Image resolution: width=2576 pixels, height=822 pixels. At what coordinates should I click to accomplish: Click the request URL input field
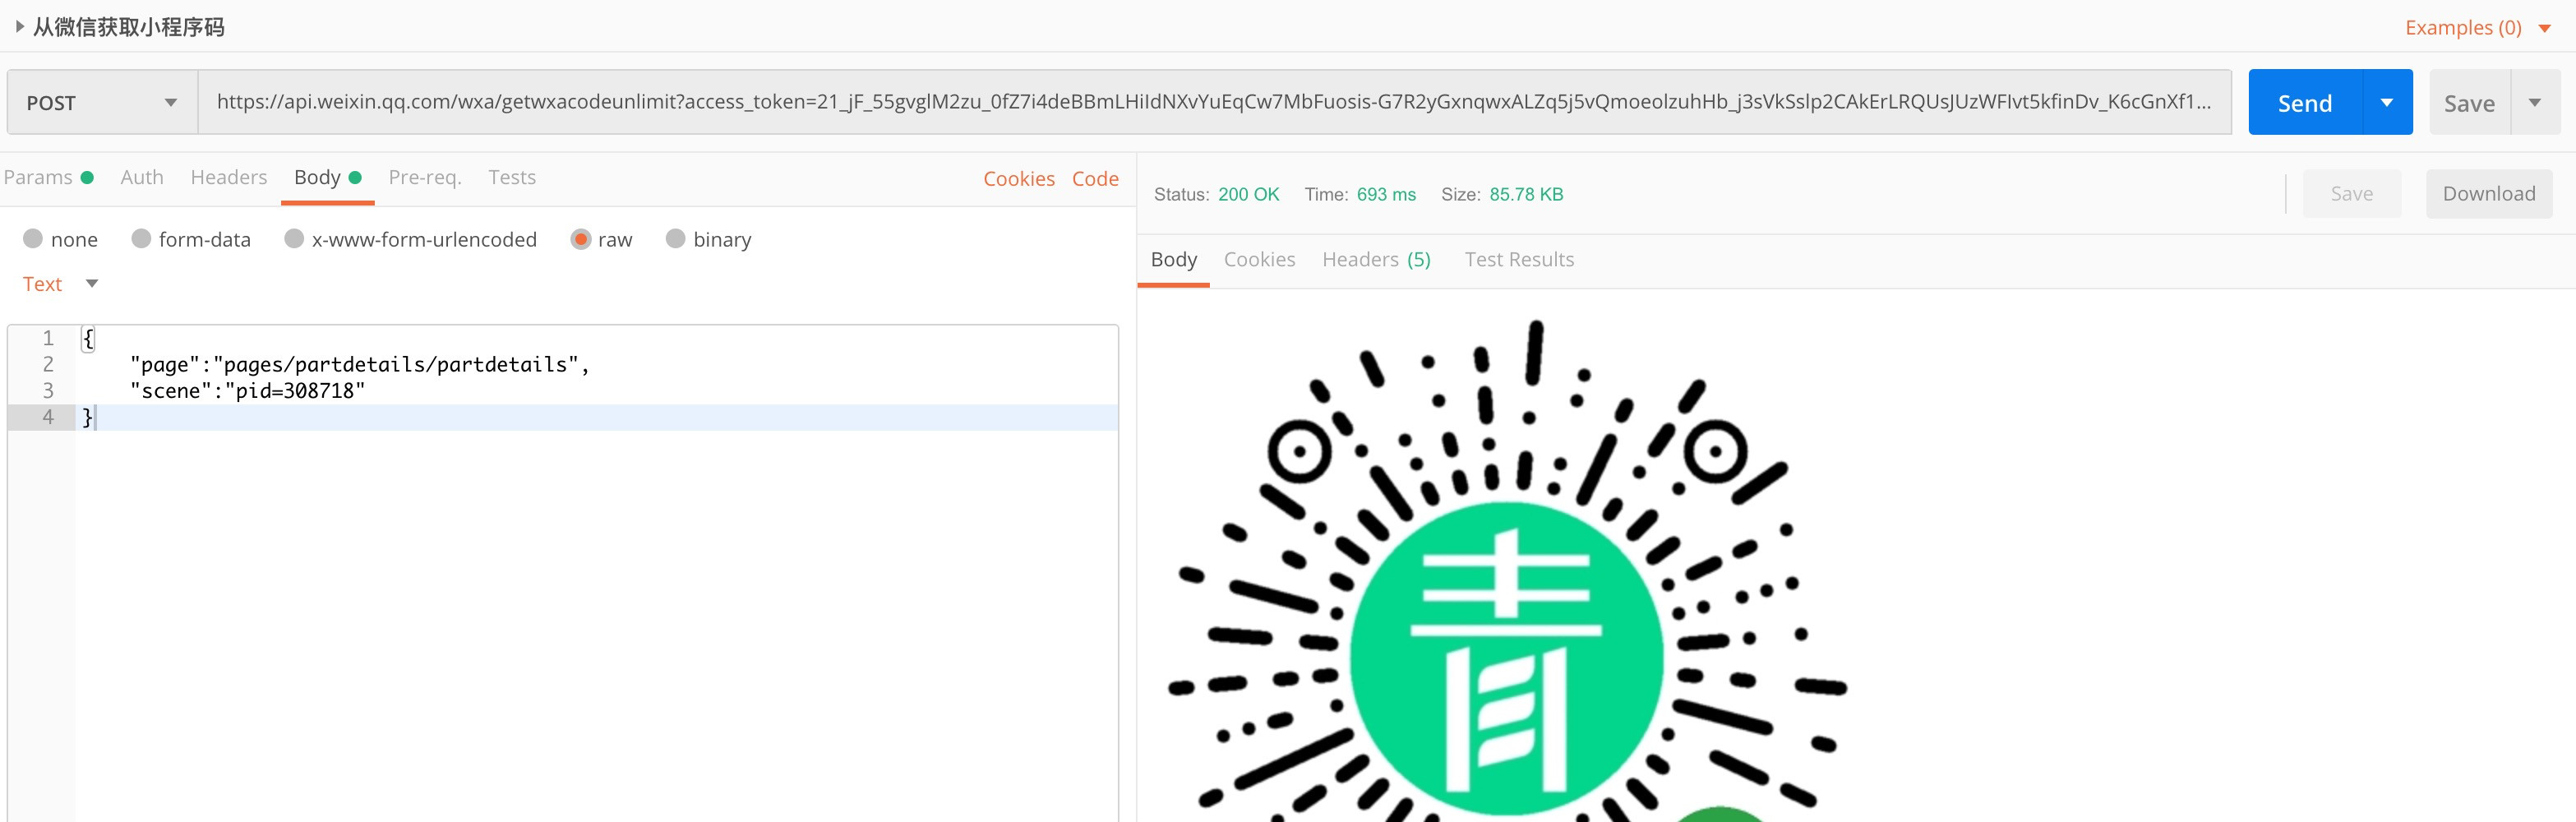click(1214, 102)
